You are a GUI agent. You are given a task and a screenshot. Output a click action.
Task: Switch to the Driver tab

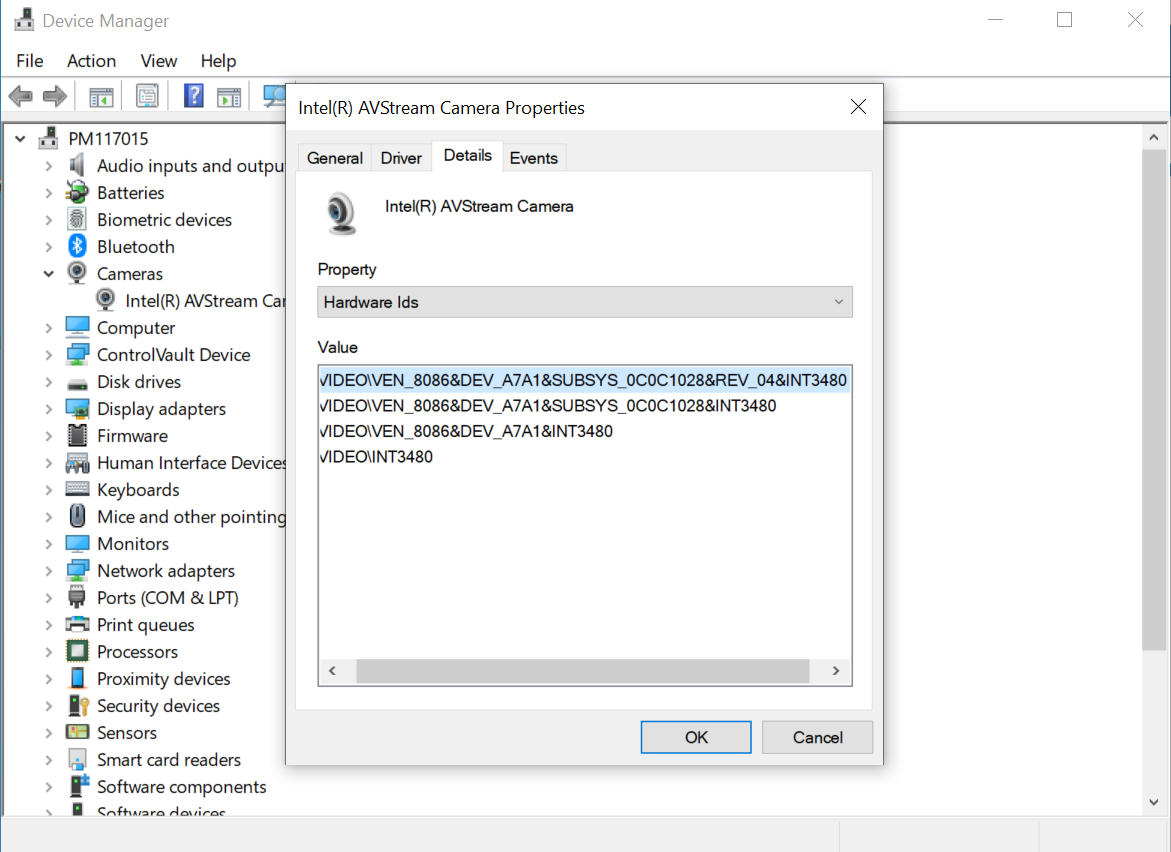pos(401,158)
